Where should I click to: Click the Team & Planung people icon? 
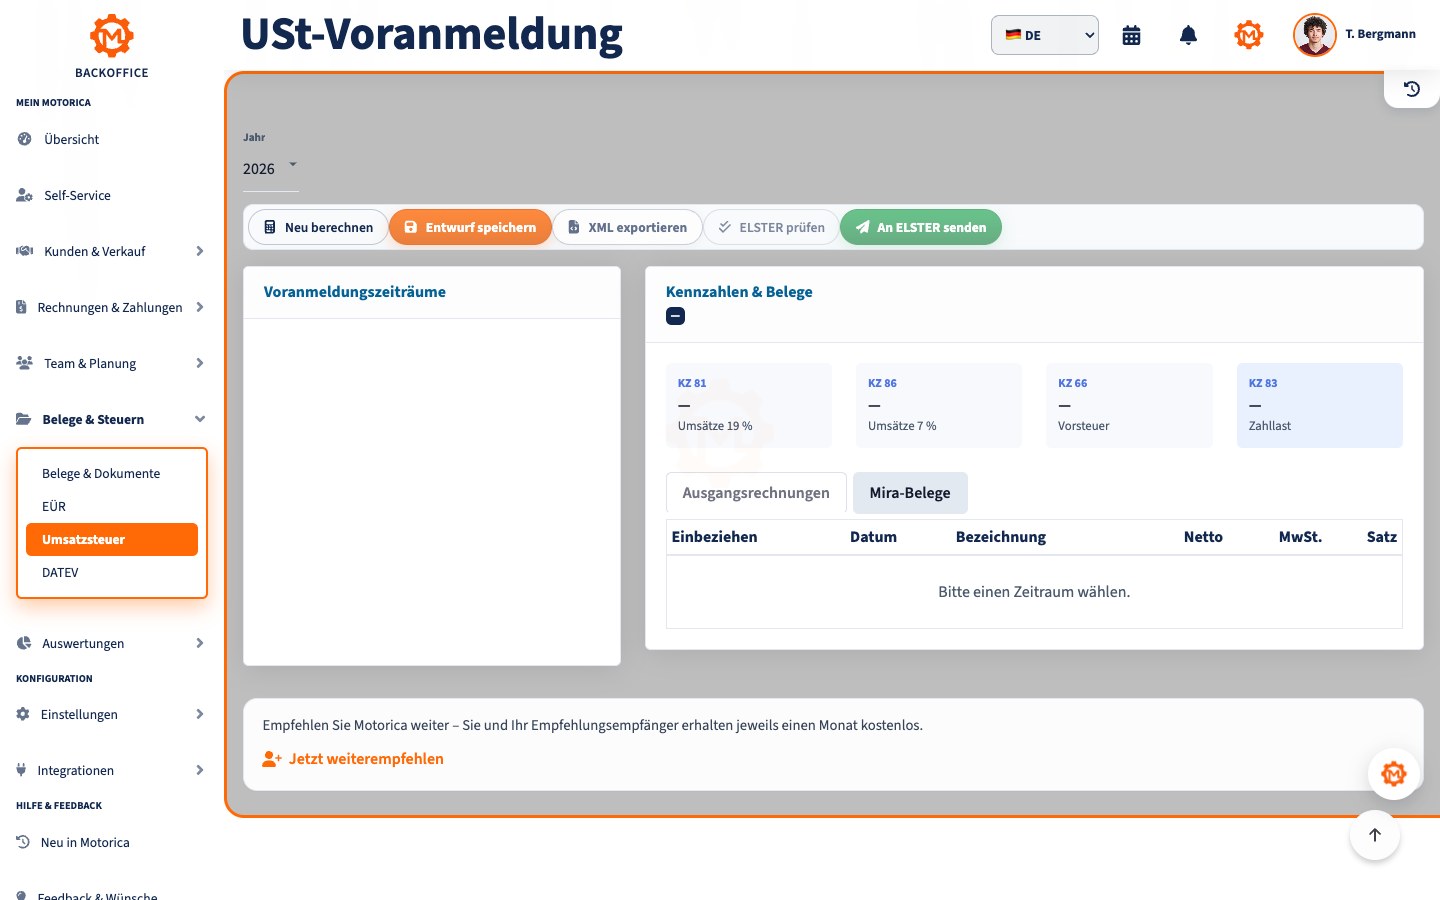pos(24,363)
